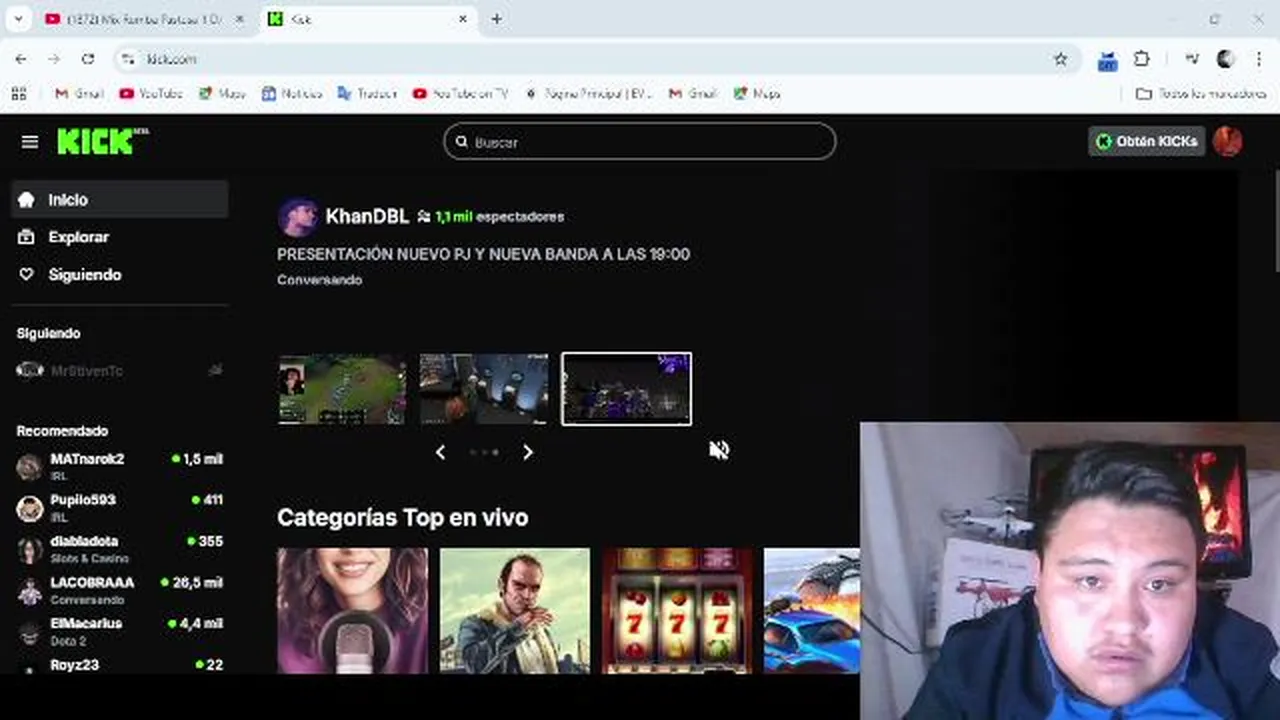This screenshot has height=720, width=1280.
Task: Open the blue extension icon in toolbar
Action: [1107, 60]
